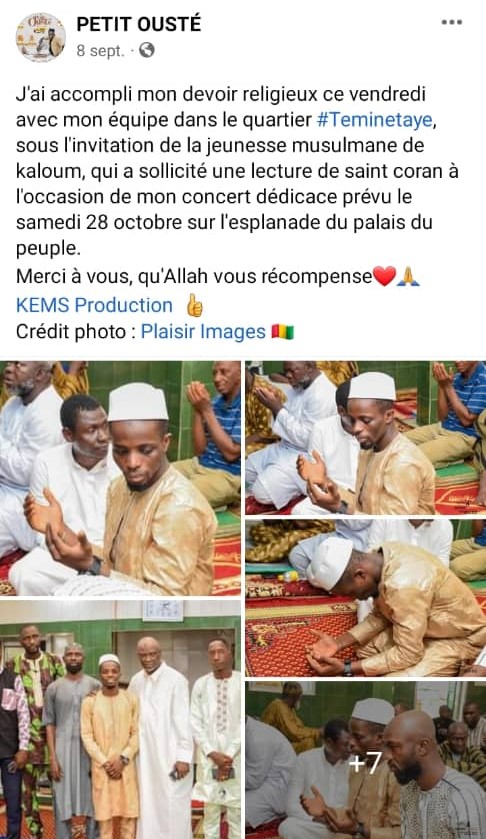
Task: Click the Guinea flag emoji
Action: pyautogui.click(x=283, y=332)
